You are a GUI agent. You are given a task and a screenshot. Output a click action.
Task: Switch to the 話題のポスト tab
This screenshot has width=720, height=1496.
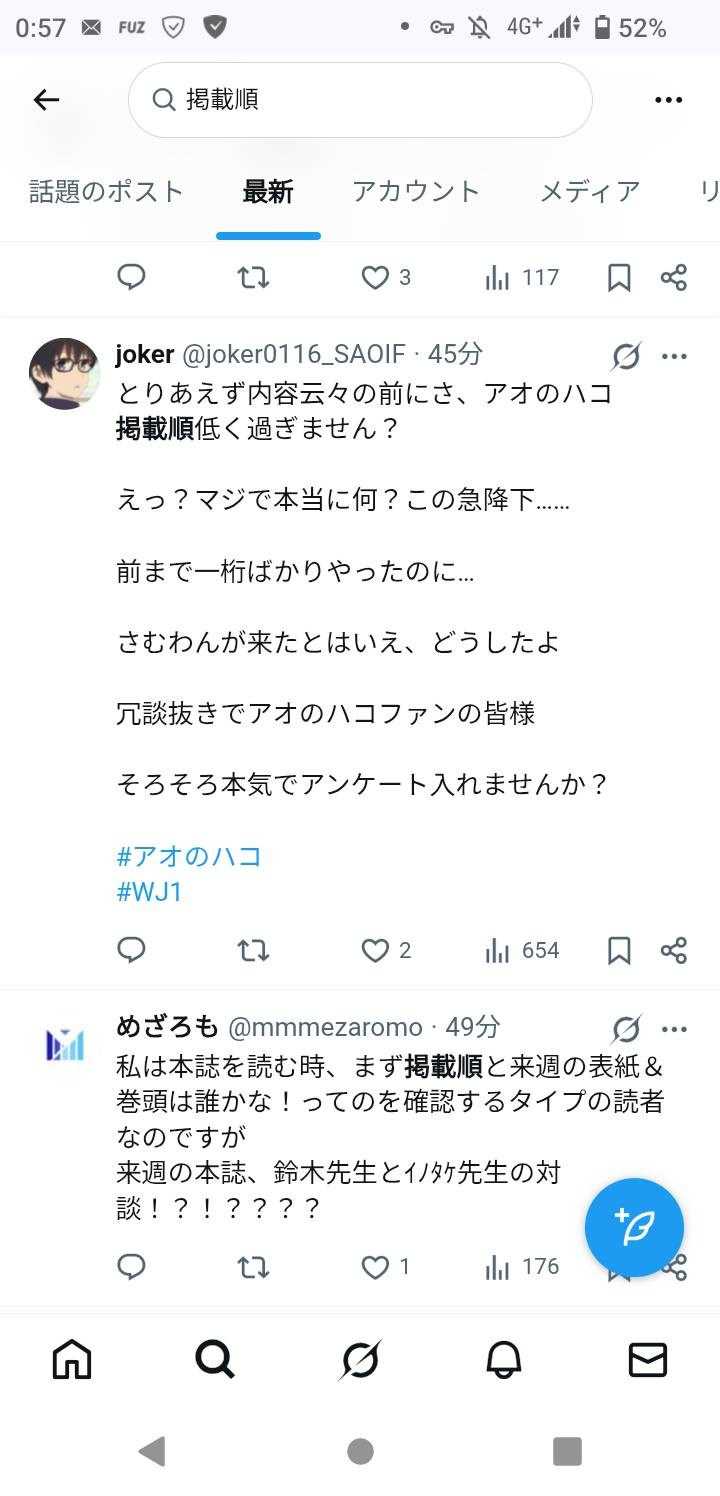click(106, 191)
